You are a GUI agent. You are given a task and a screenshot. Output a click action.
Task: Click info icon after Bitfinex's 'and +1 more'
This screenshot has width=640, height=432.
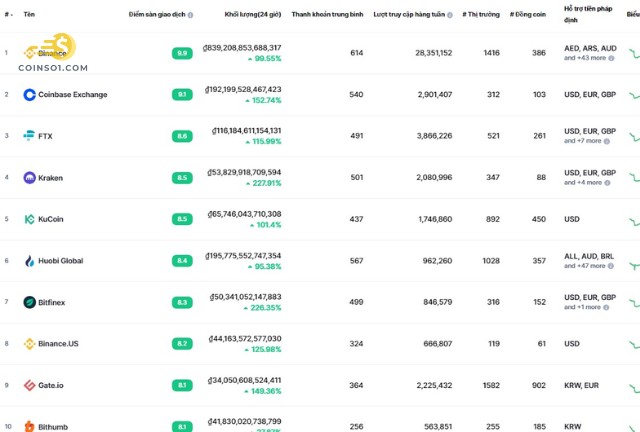click(606, 307)
